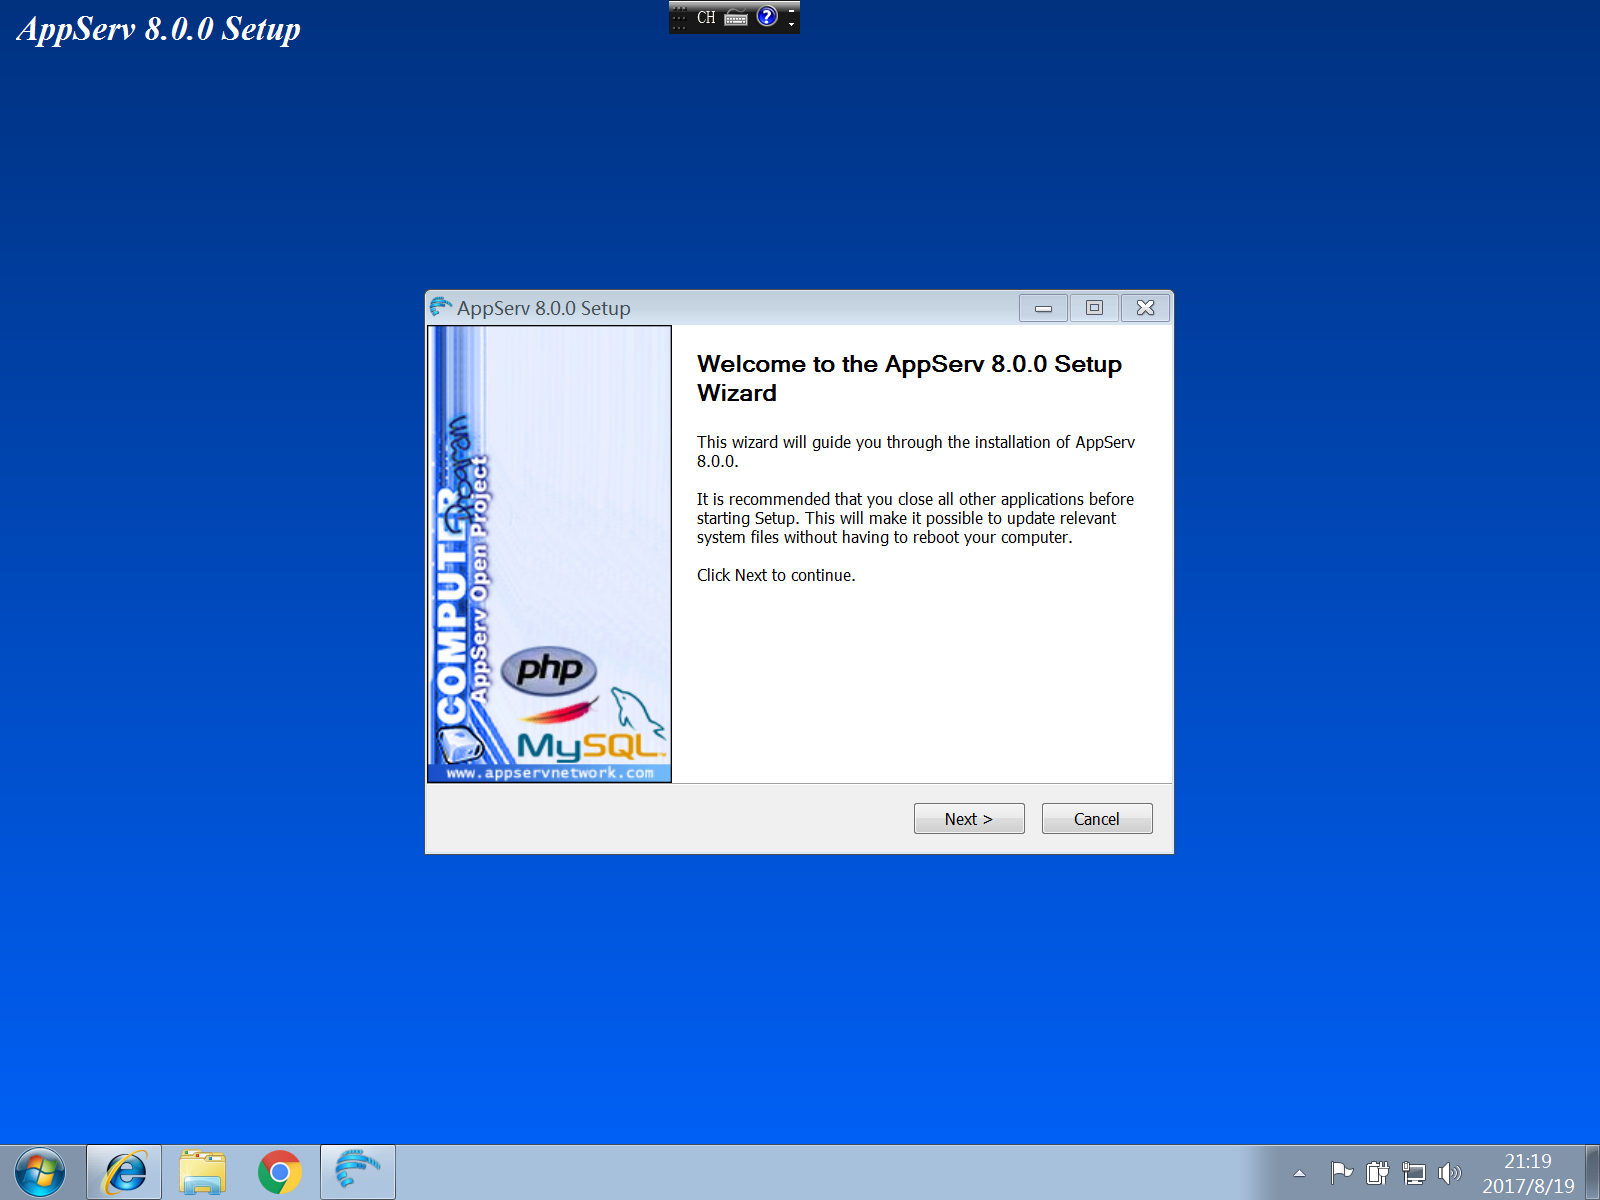Click the language bar keyboard icon

point(736,17)
